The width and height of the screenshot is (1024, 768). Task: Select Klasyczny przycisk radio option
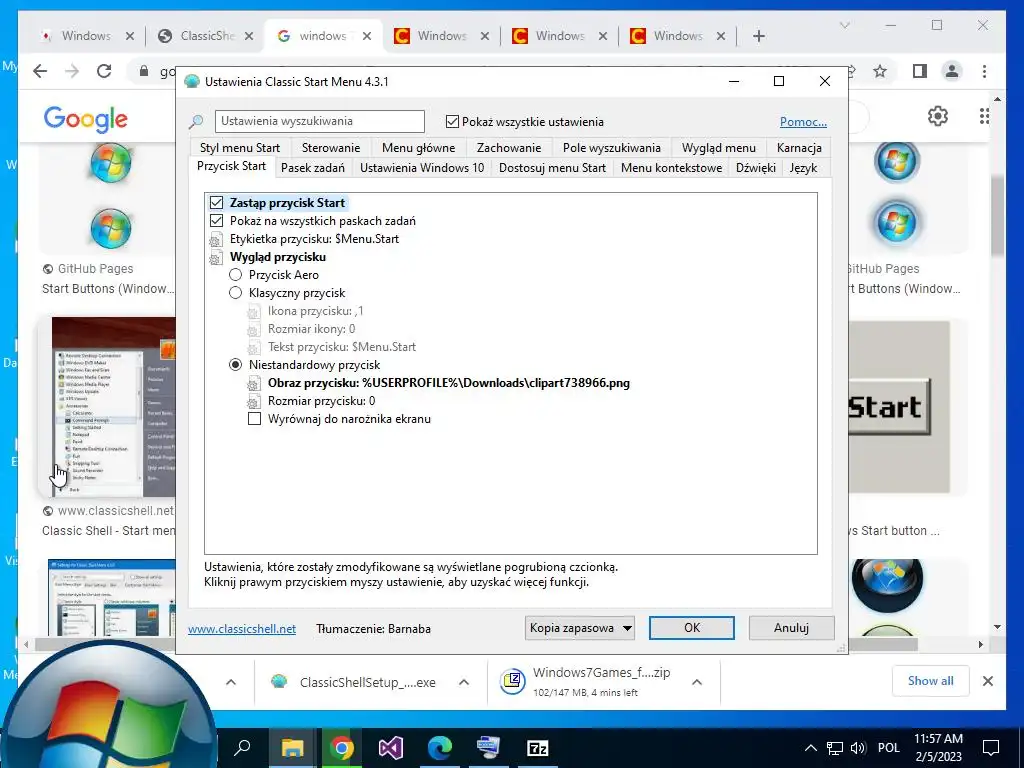235,293
